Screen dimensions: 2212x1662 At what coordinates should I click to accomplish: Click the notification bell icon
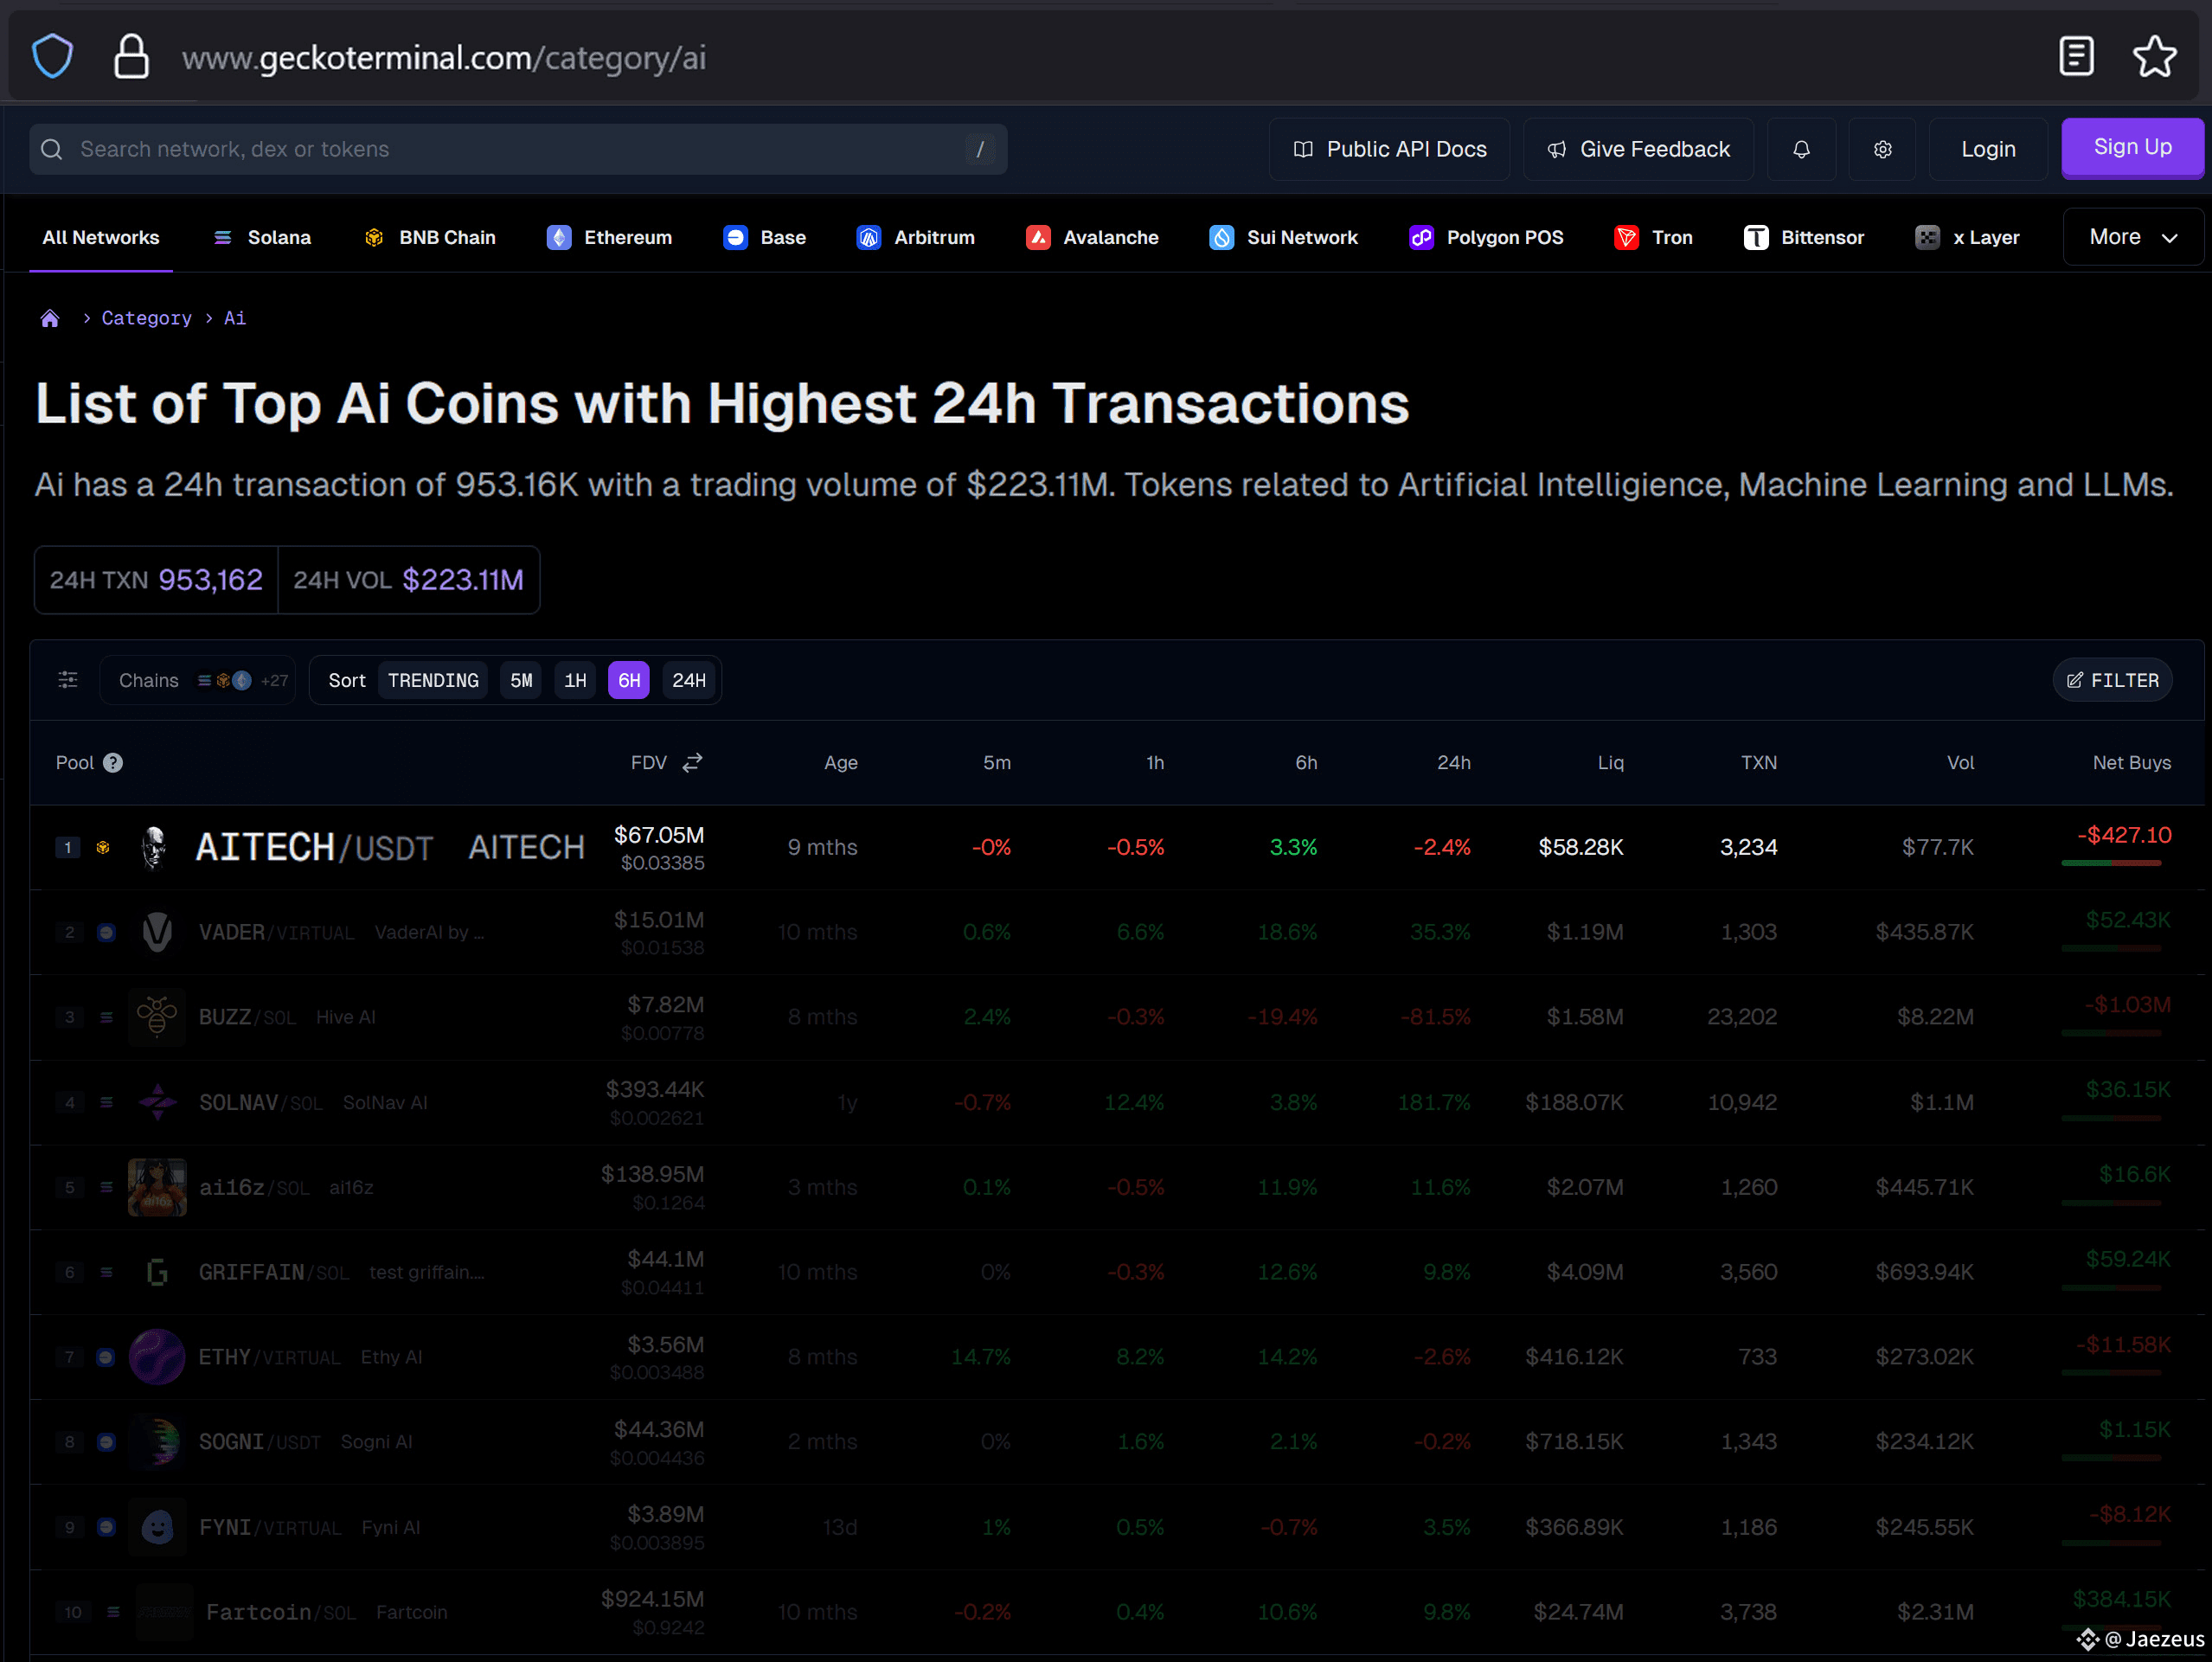1800,149
